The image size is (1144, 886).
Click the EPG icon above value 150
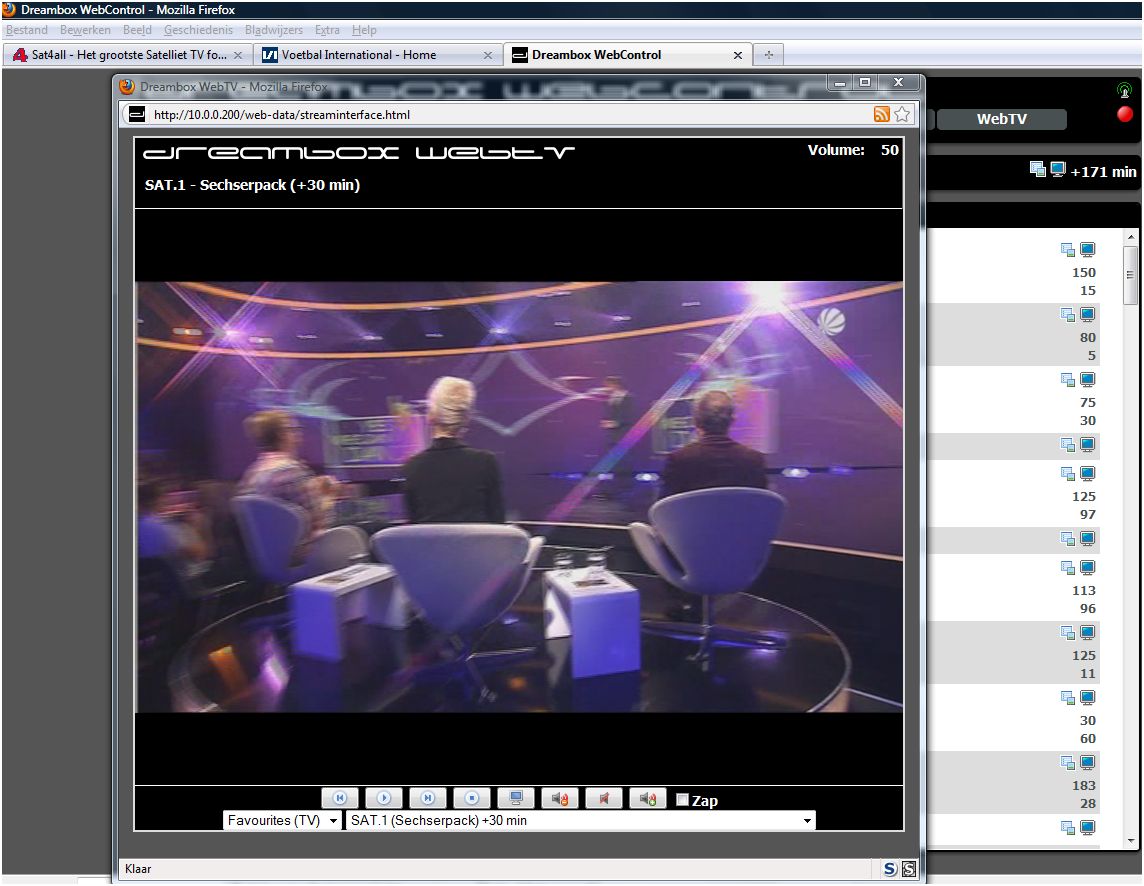point(1067,250)
